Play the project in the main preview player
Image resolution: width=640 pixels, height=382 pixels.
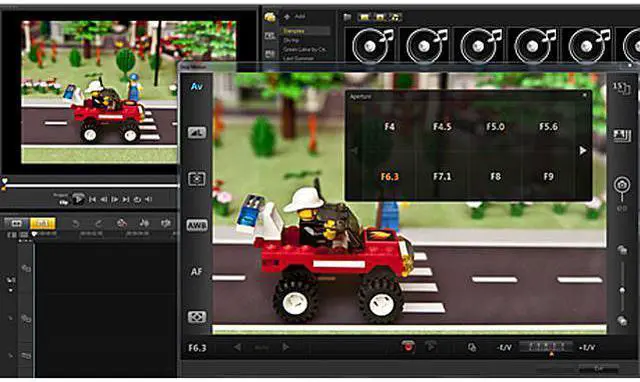point(78,199)
